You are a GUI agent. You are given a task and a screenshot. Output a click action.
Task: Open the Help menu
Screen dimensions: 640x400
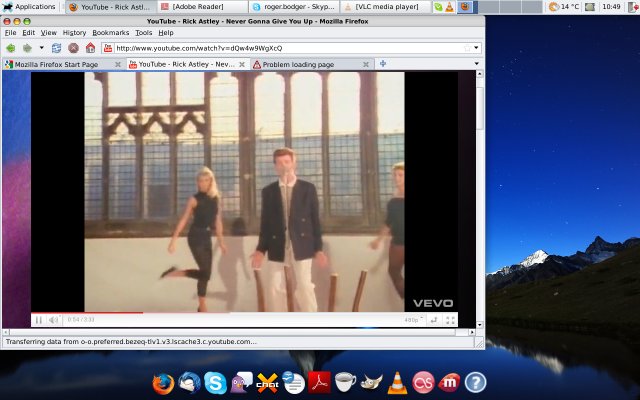166,33
